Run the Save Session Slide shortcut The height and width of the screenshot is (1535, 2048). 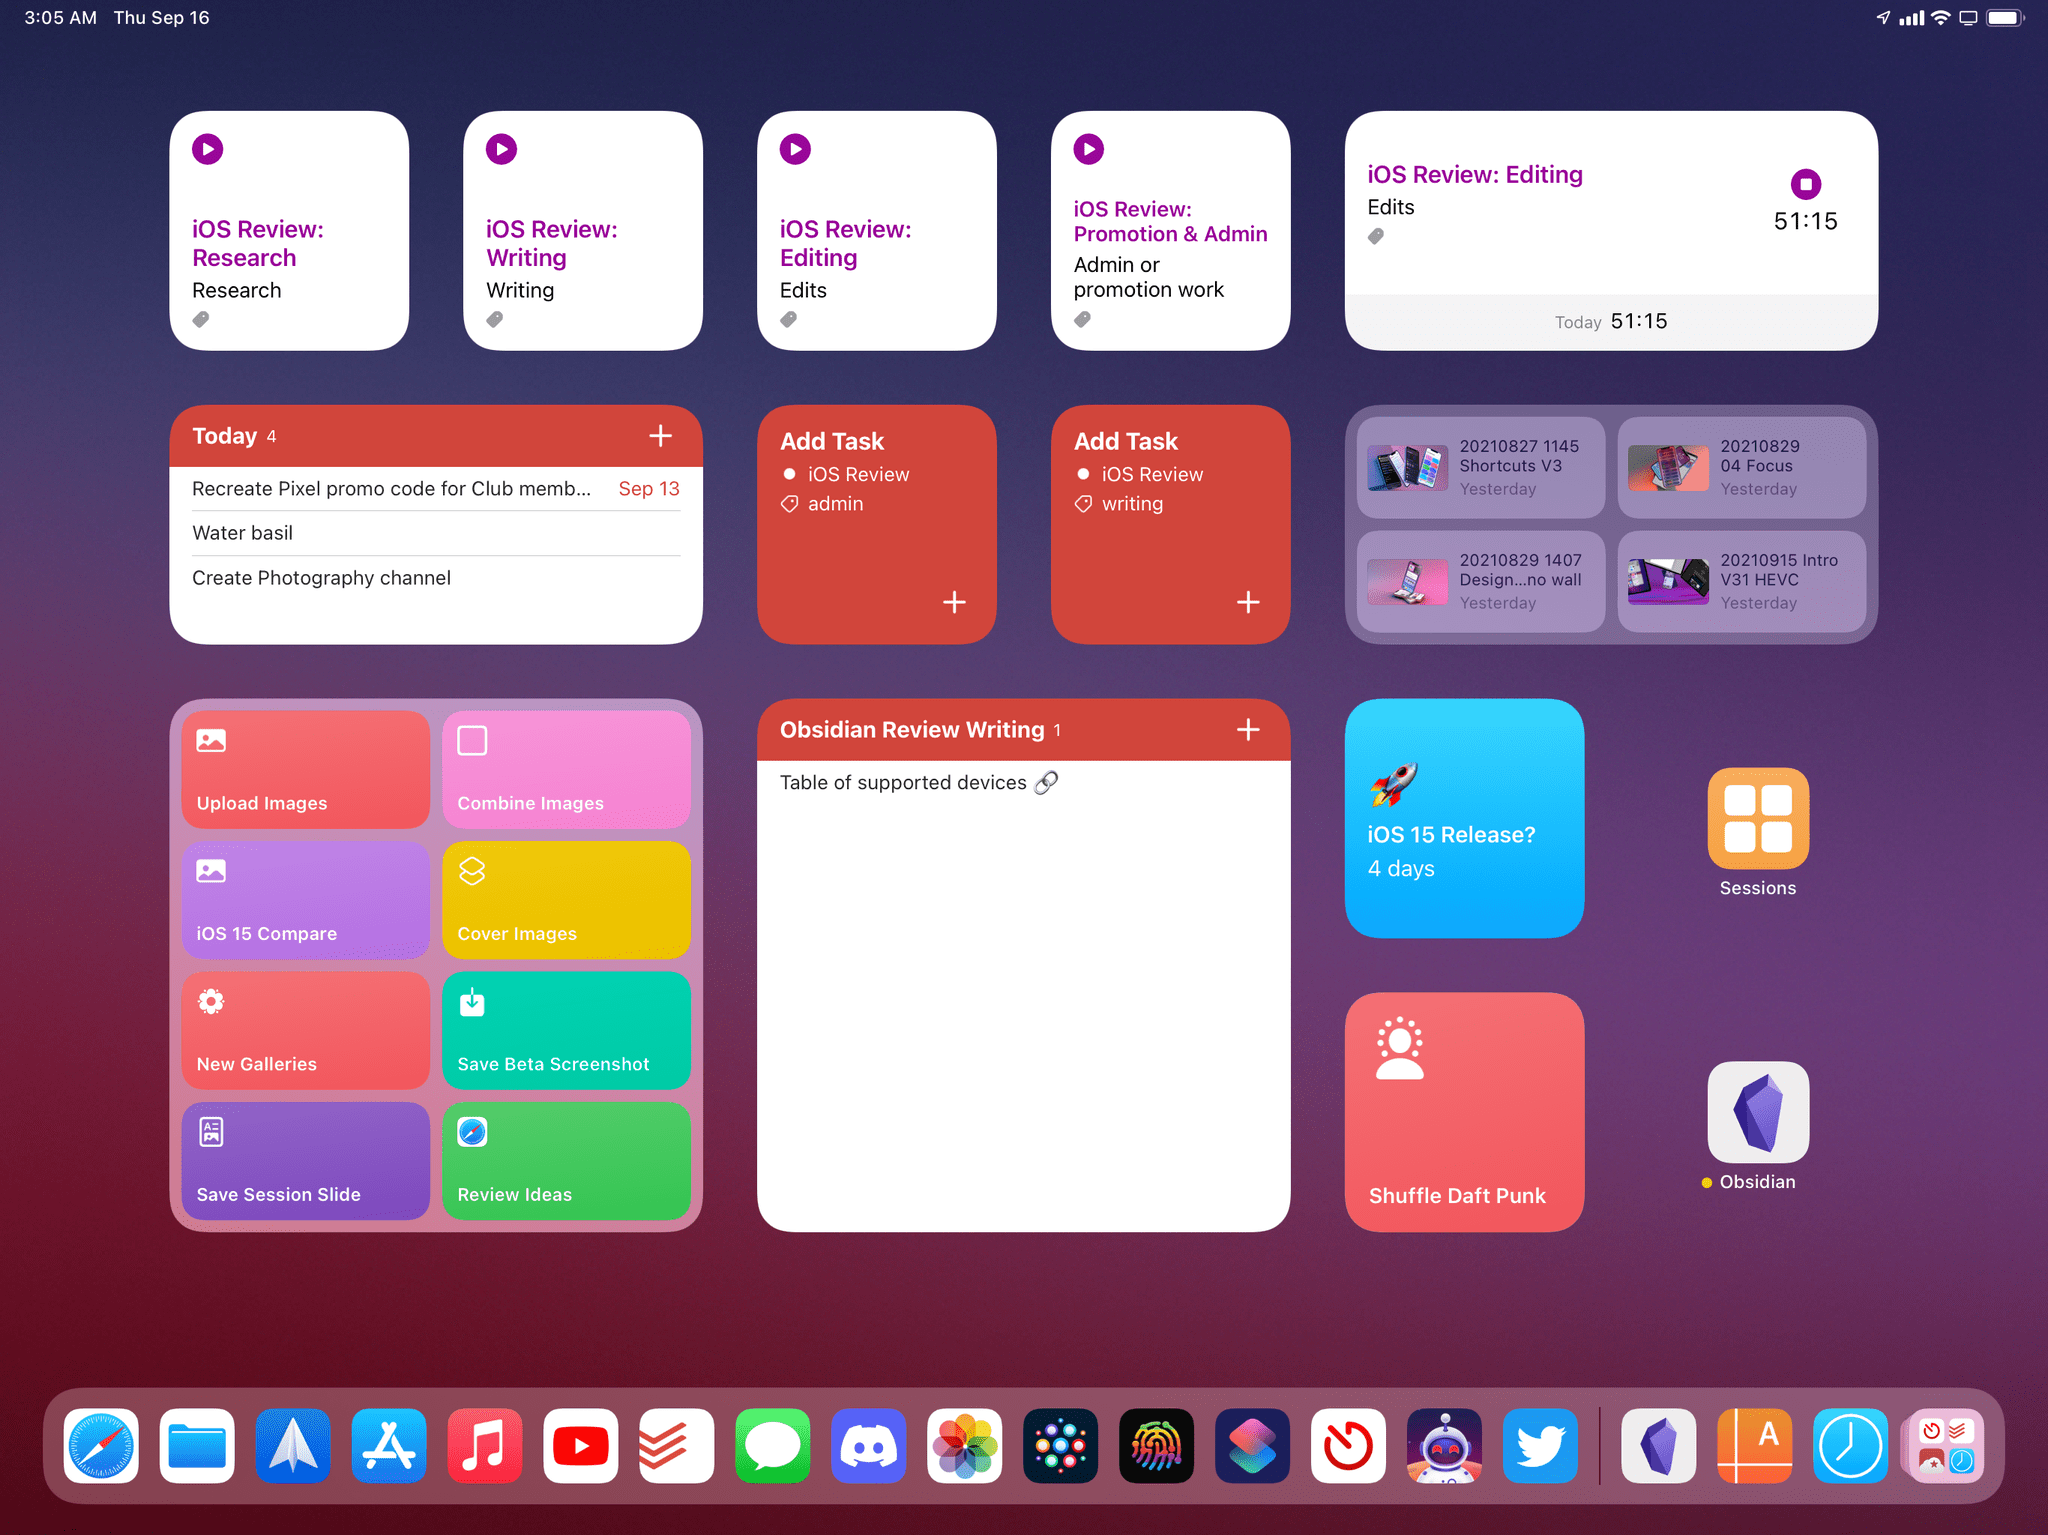306,1161
